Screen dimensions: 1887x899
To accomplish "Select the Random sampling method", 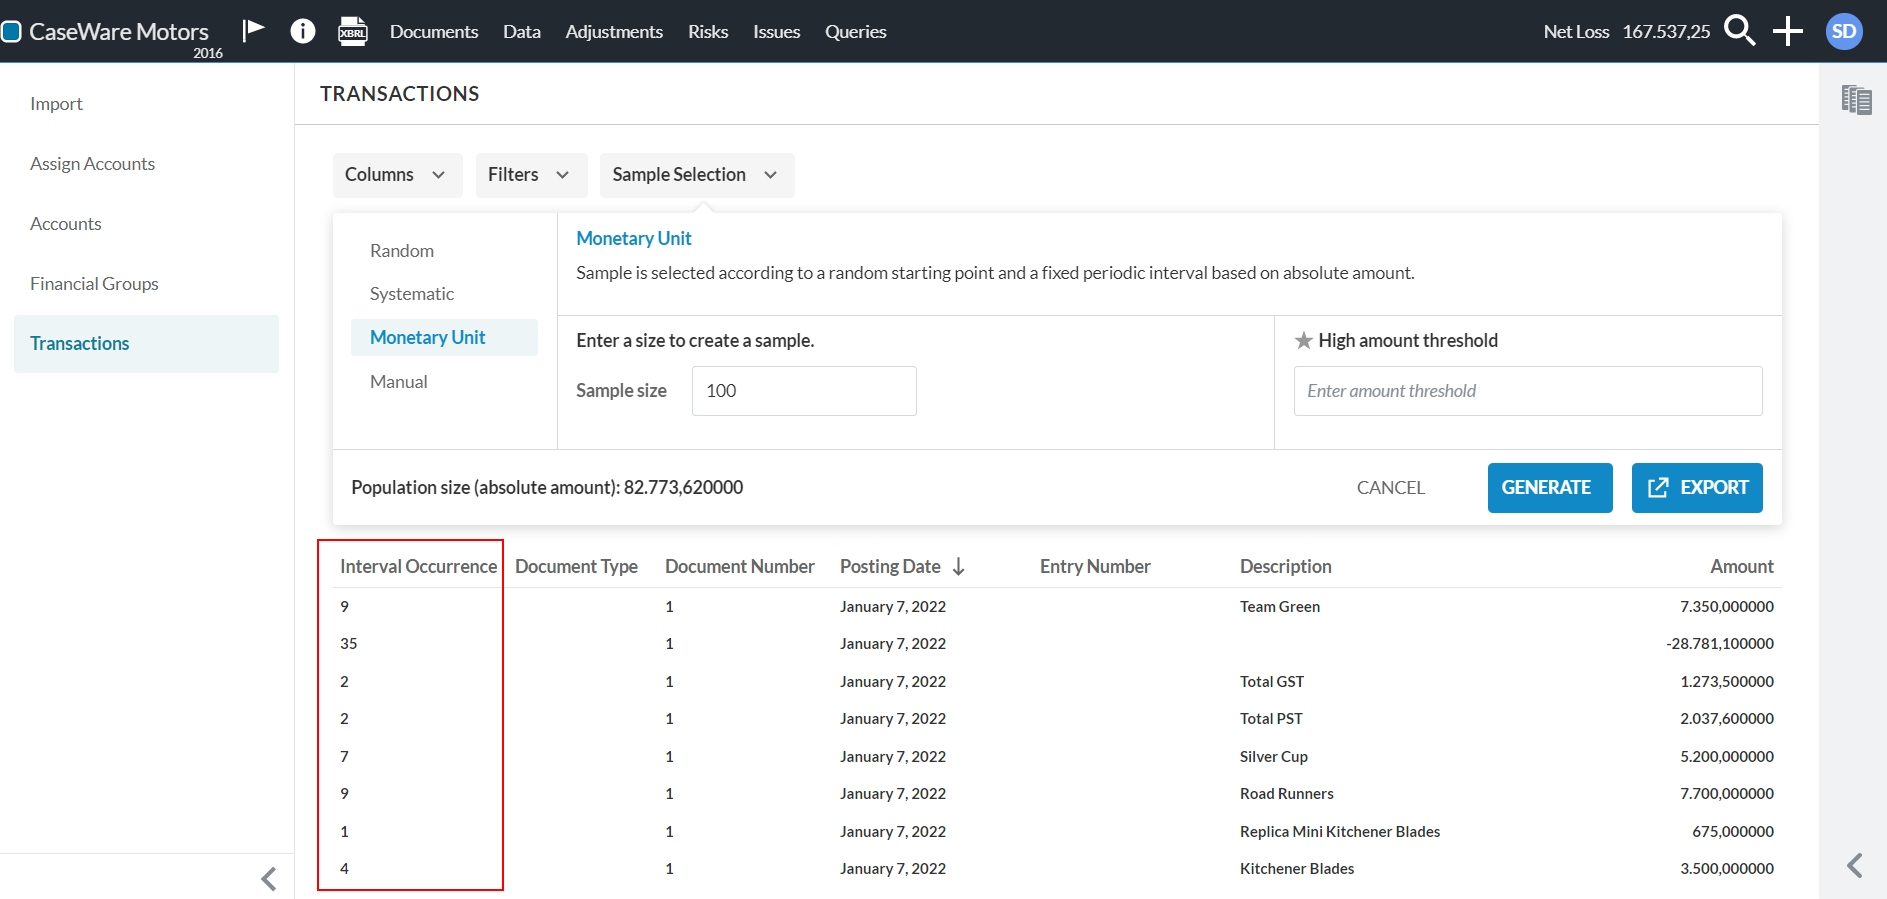I will (x=402, y=251).
